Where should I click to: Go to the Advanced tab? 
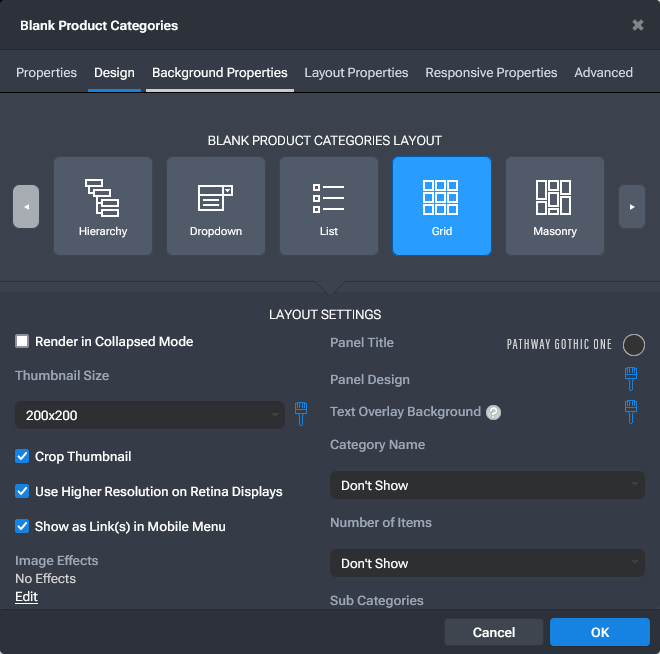(x=603, y=73)
